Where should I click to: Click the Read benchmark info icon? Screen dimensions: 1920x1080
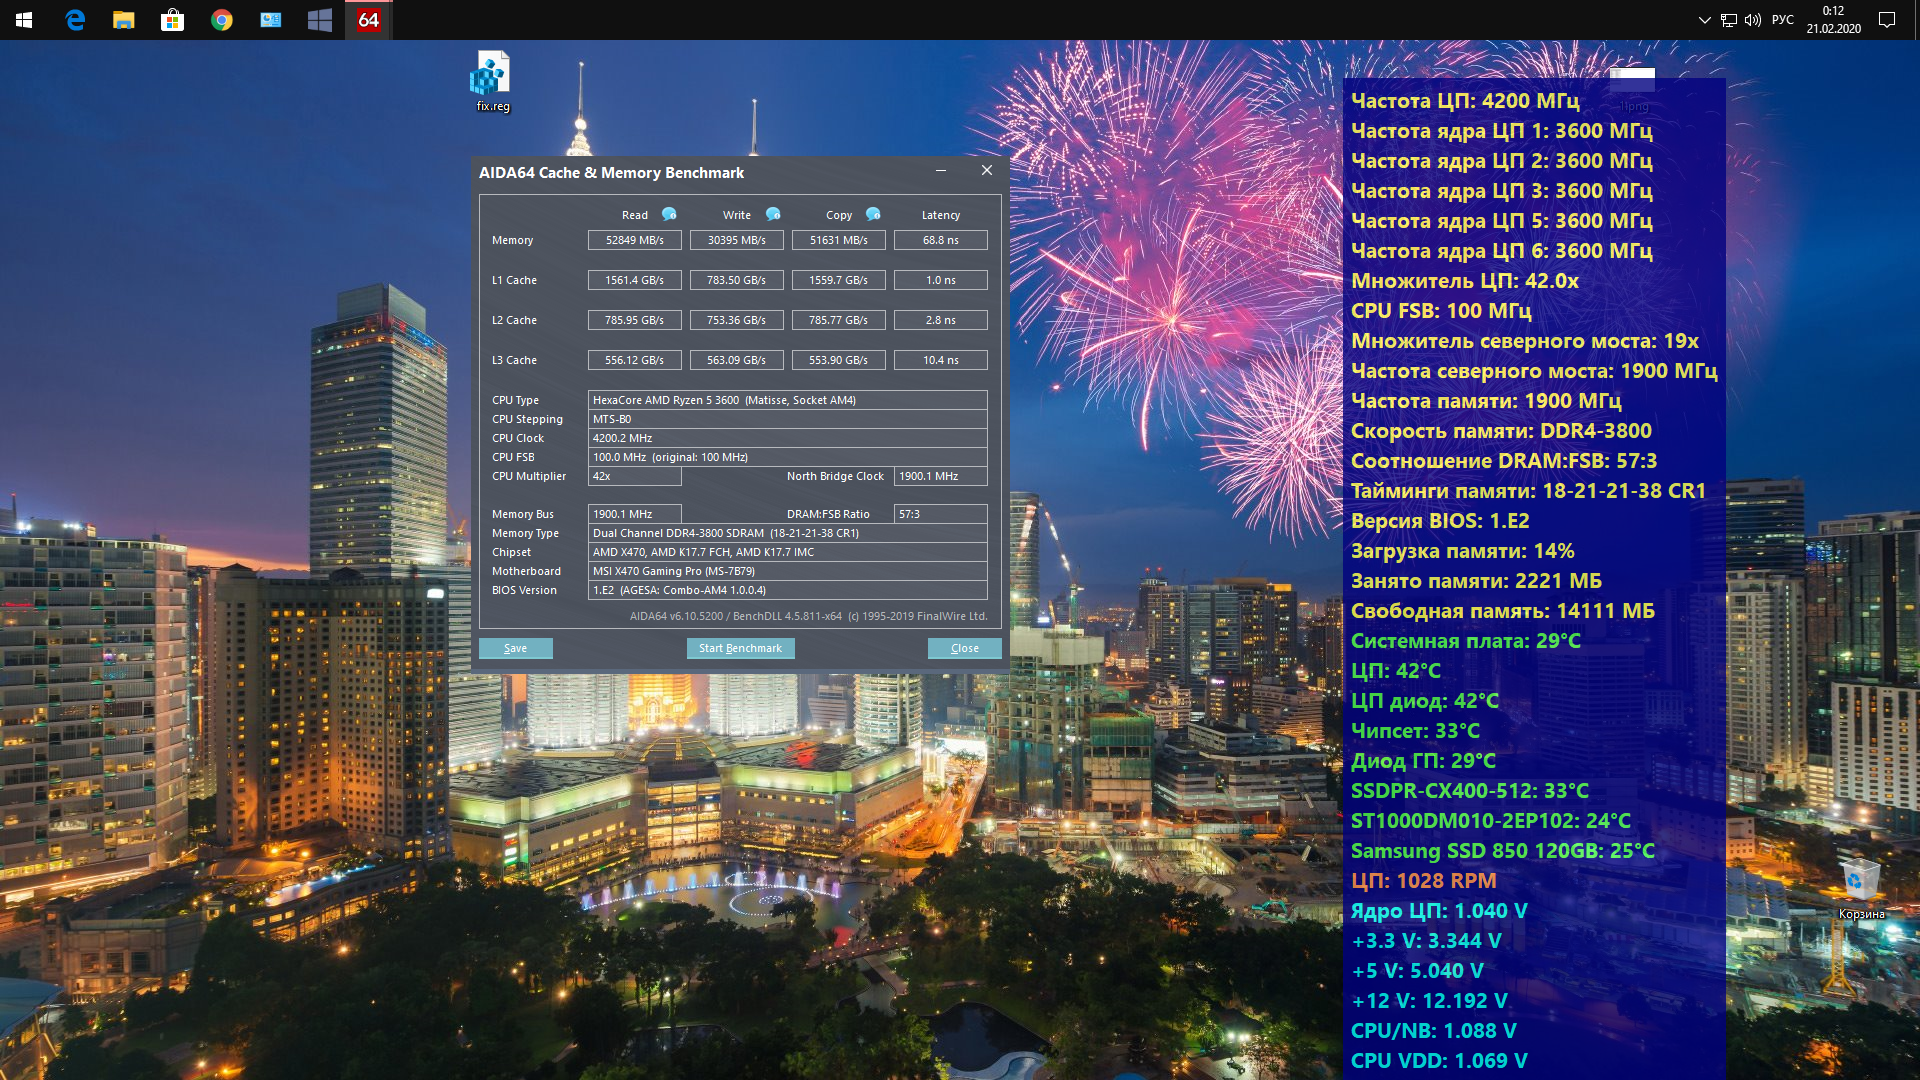669,214
